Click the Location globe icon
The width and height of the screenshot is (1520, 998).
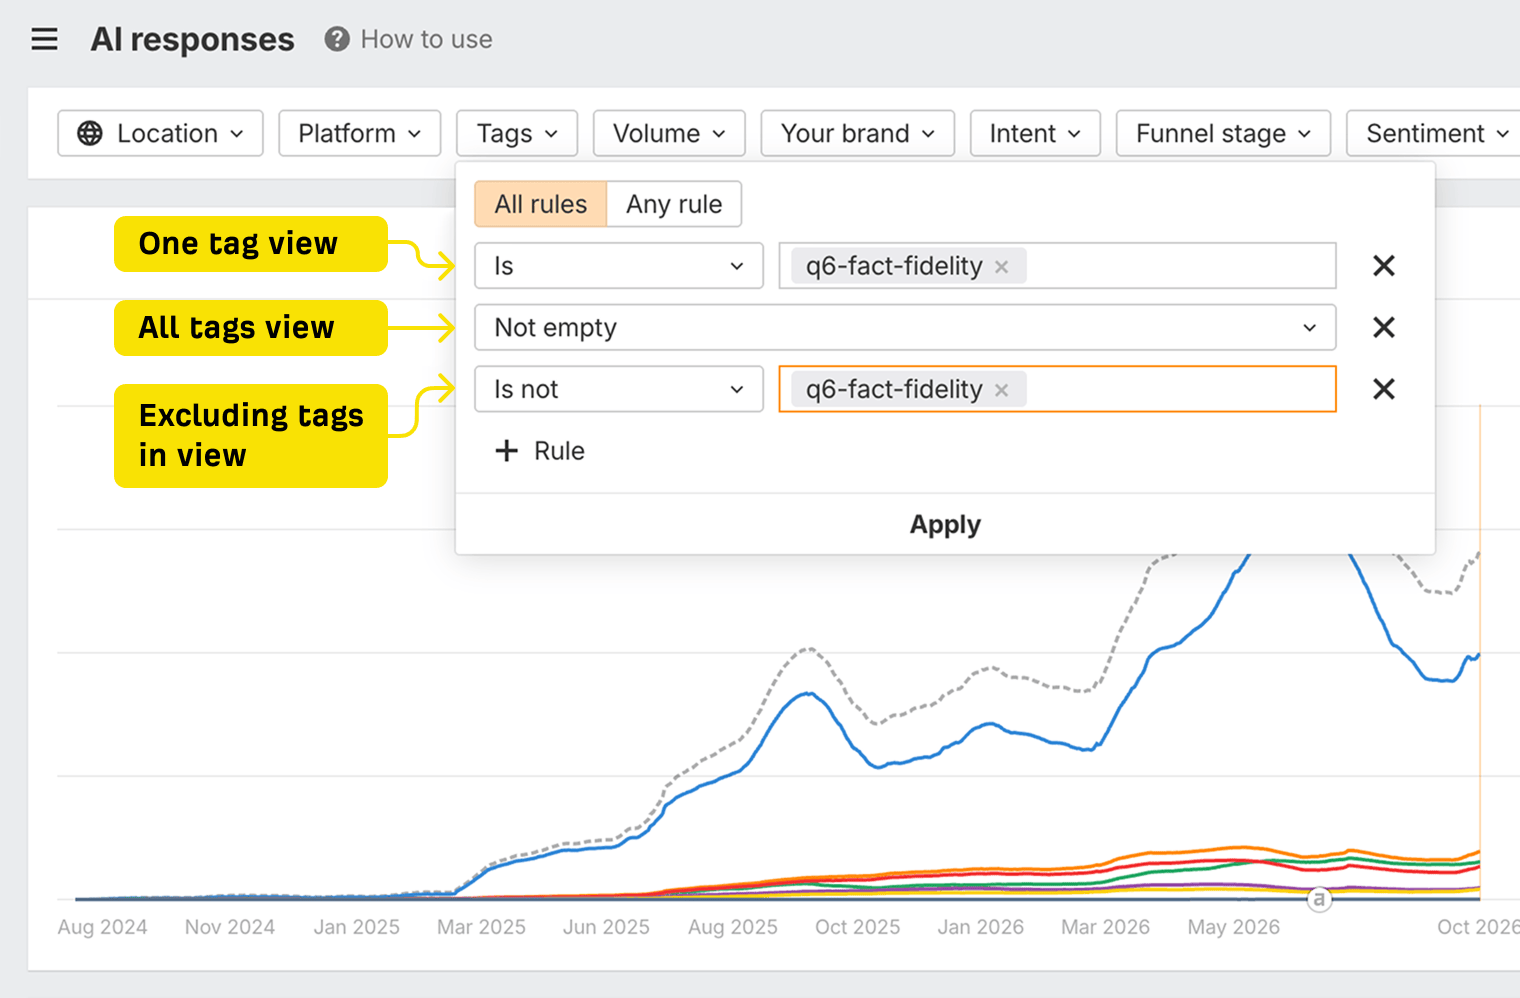point(90,133)
